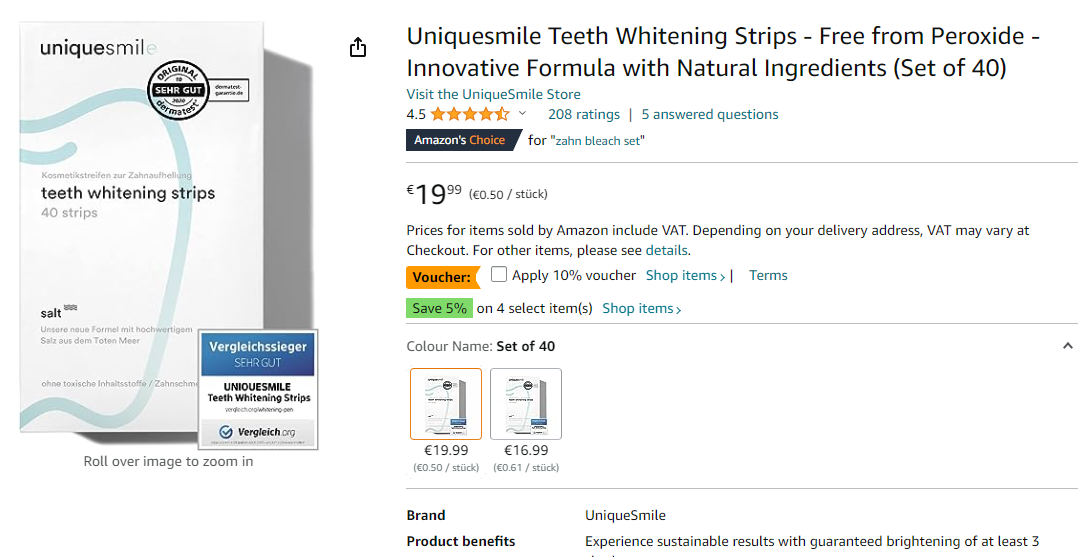The width and height of the screenshot is (1090, 557).
Task: Open Shop items next to voucher
Action: [685, 276]
